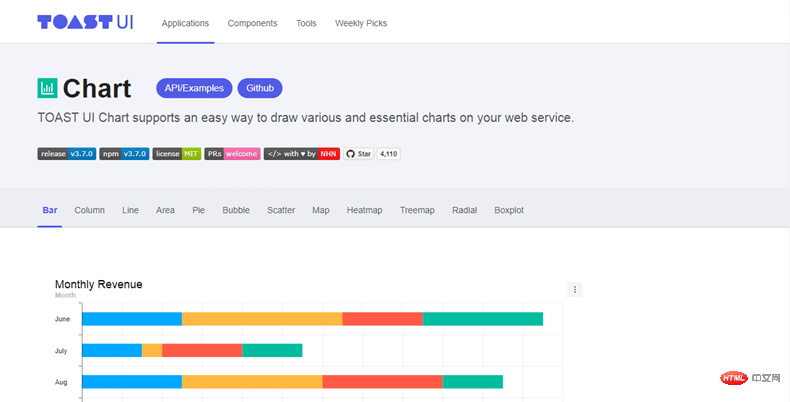Click the purple Github button
The width and height of the screenshot is (790, 402).
coord(260,88)
